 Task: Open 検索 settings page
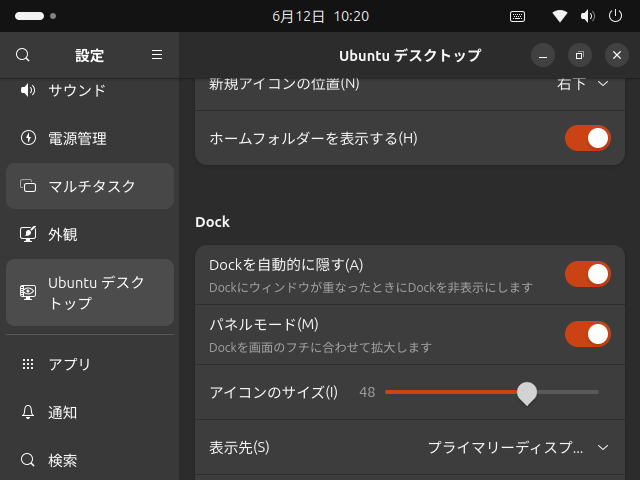tap(90, 460)
